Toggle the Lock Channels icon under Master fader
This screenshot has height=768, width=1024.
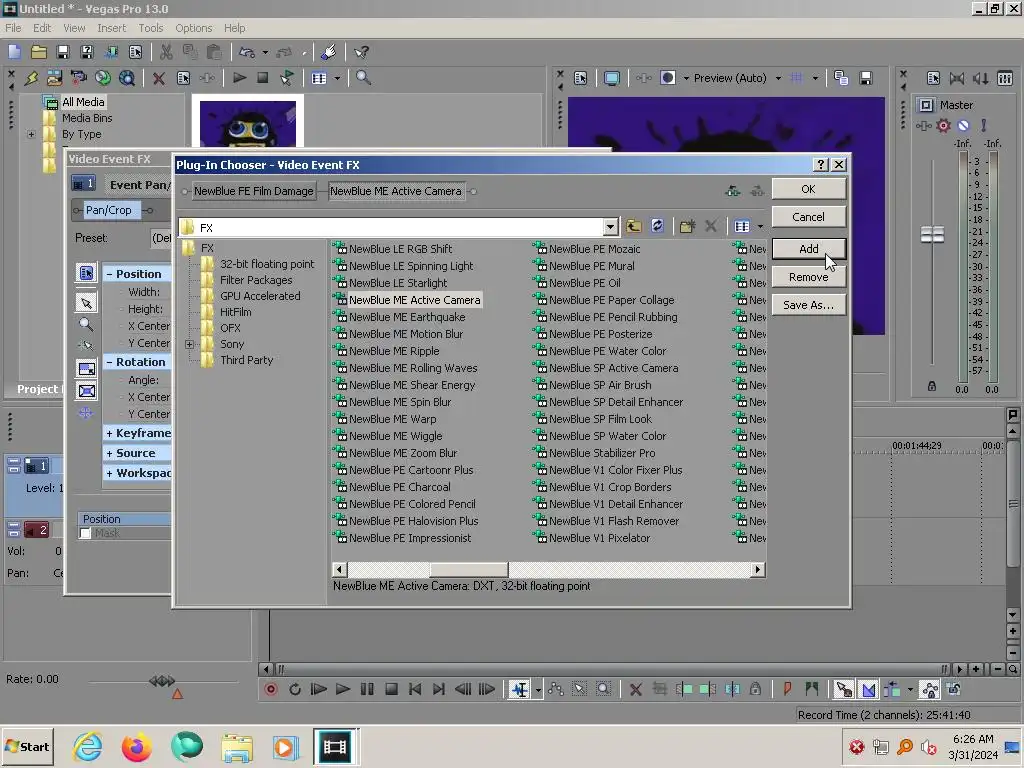[x=932, y=387]
